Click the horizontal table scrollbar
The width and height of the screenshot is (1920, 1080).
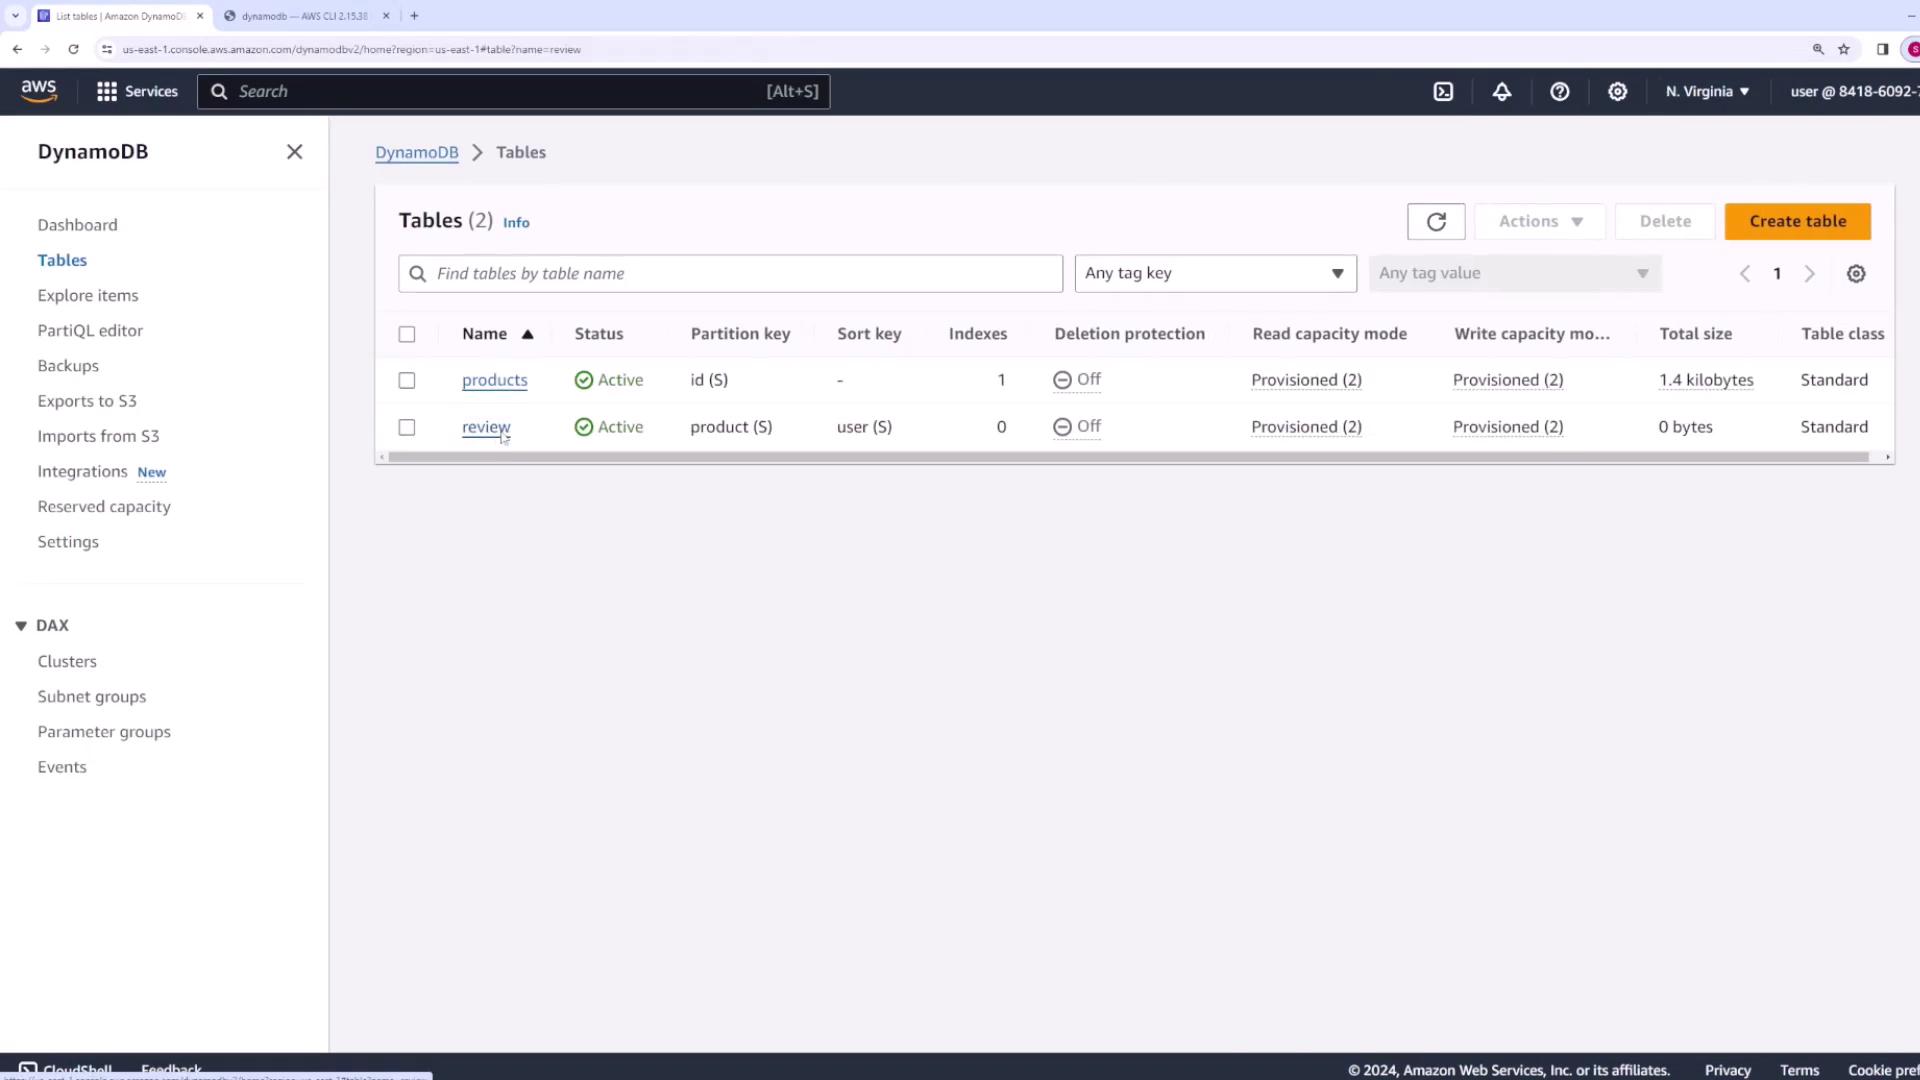pyautogui.click(x=1128, y=457)
